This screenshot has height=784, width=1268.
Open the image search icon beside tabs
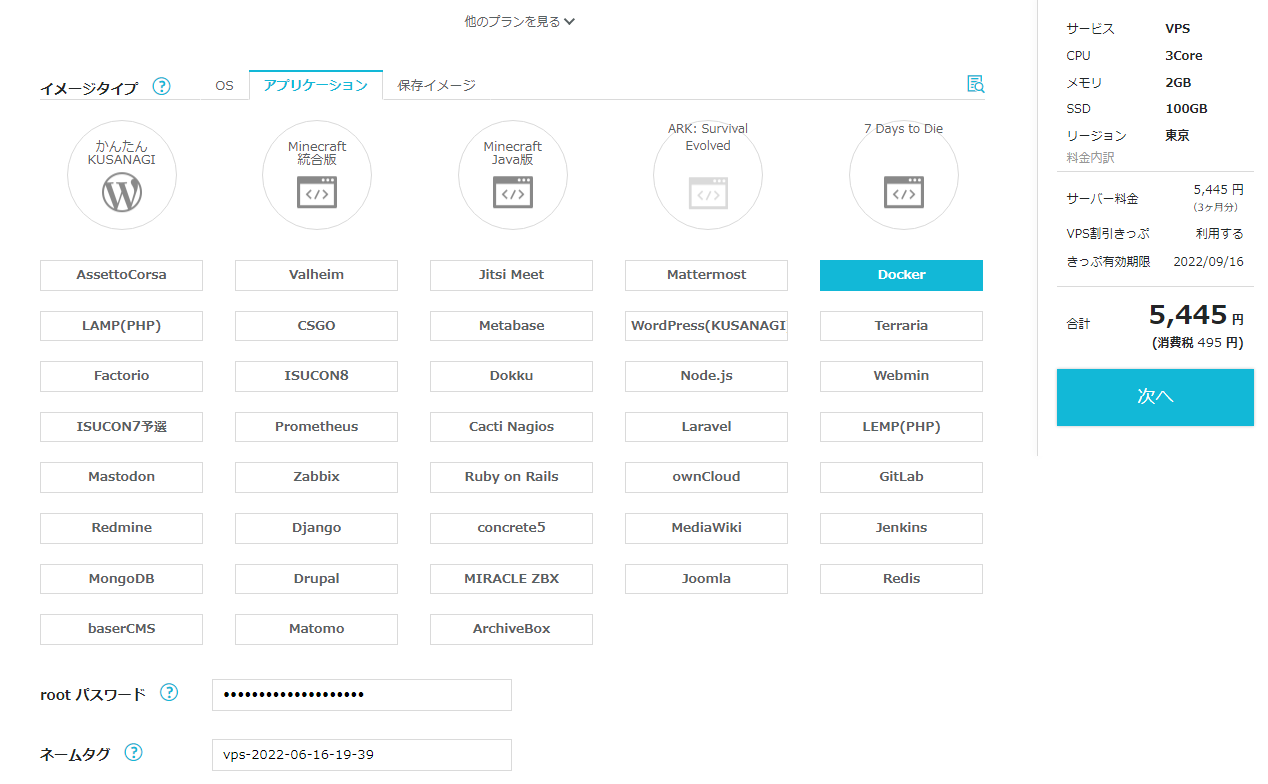[x=976, y=85]
